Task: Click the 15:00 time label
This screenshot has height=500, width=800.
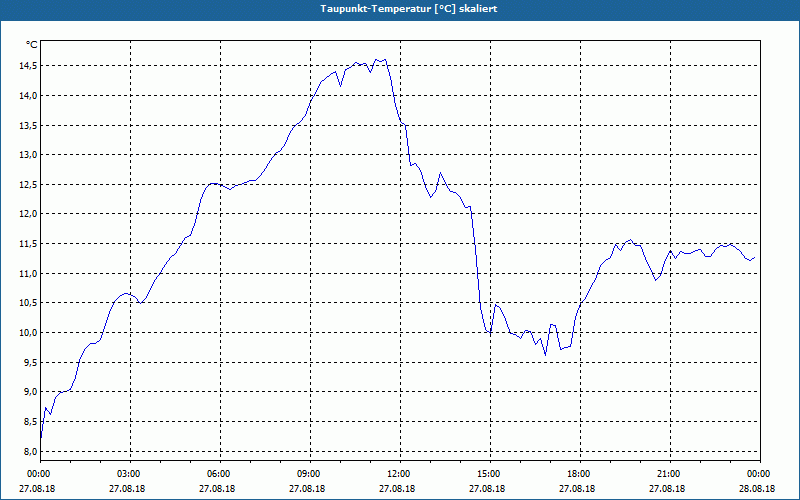Action: [490, 474]
